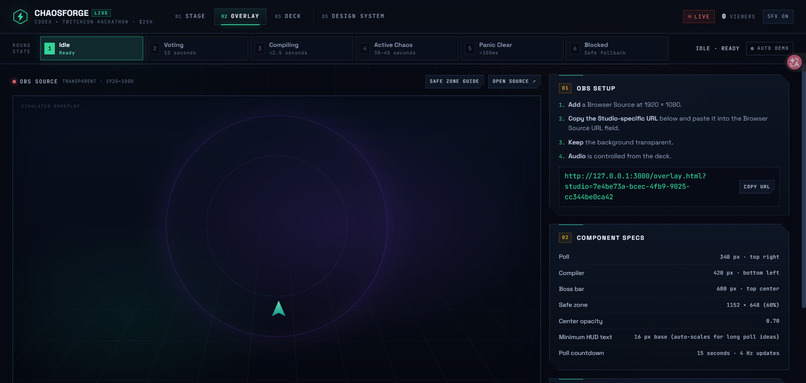806x383 pixels.
Task: Select round state 6 Blocked
Action: (x=617, y=48)
